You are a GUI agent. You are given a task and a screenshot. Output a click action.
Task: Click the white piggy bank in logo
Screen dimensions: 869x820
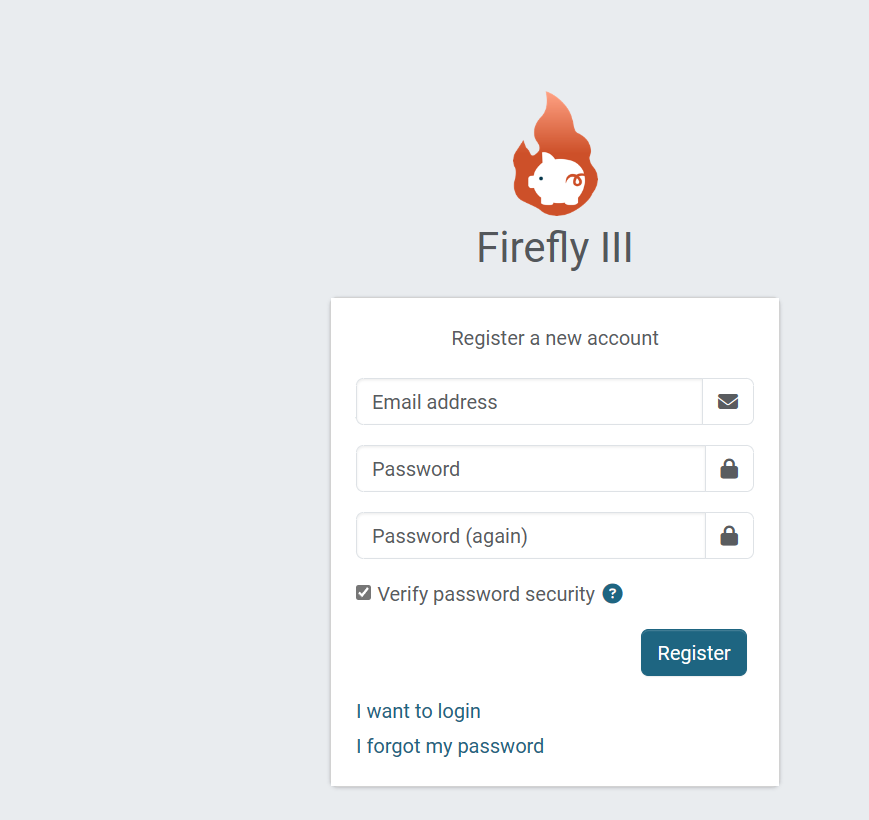pyautogui.click(x=556, y=181)
